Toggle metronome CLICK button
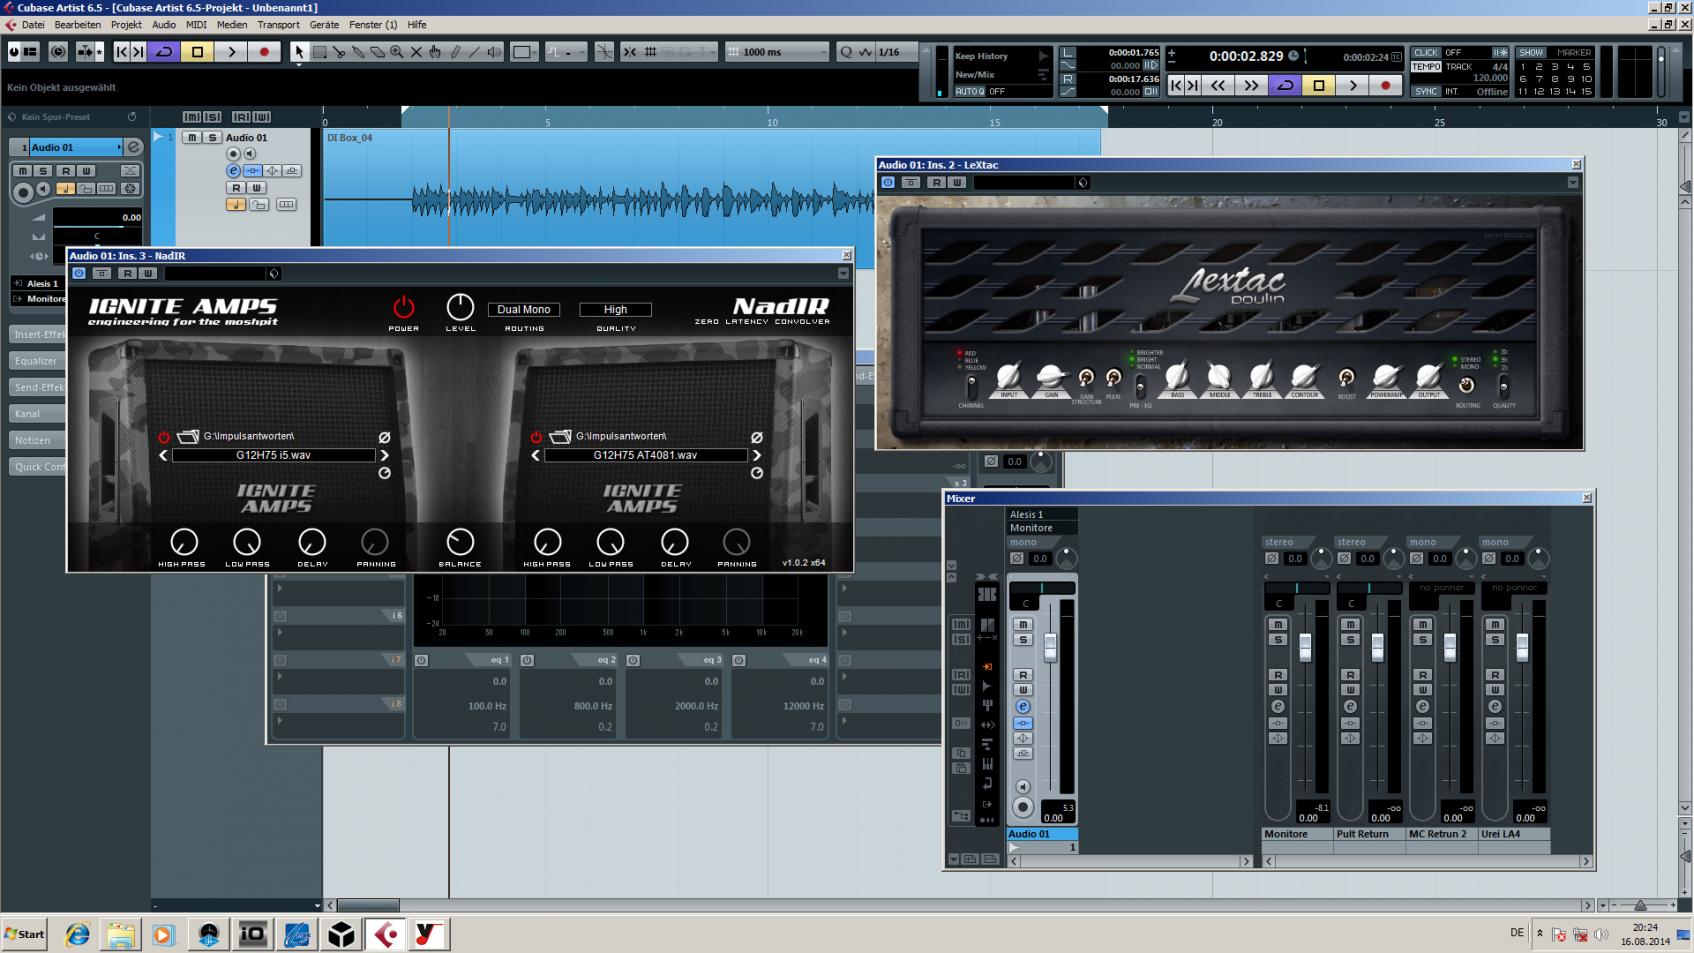This screenshot has height=953, width=1694. (x=1426, y=53)
